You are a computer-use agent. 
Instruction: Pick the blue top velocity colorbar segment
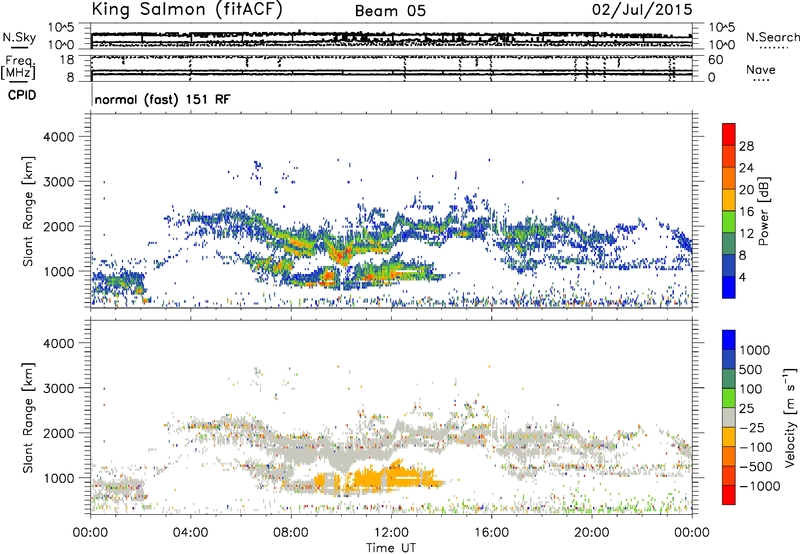click(729, 340)
